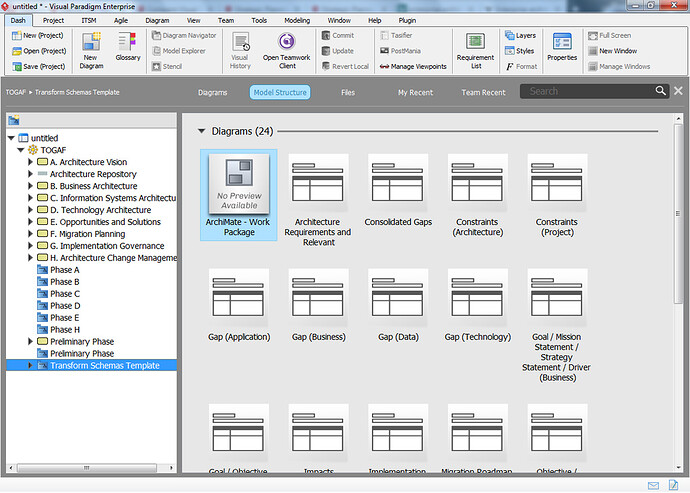Image resolution: width=690 pixels, height=493 pixels.
Task: Open a New Window
Action: pyautogui.click(x=613, y=51)
